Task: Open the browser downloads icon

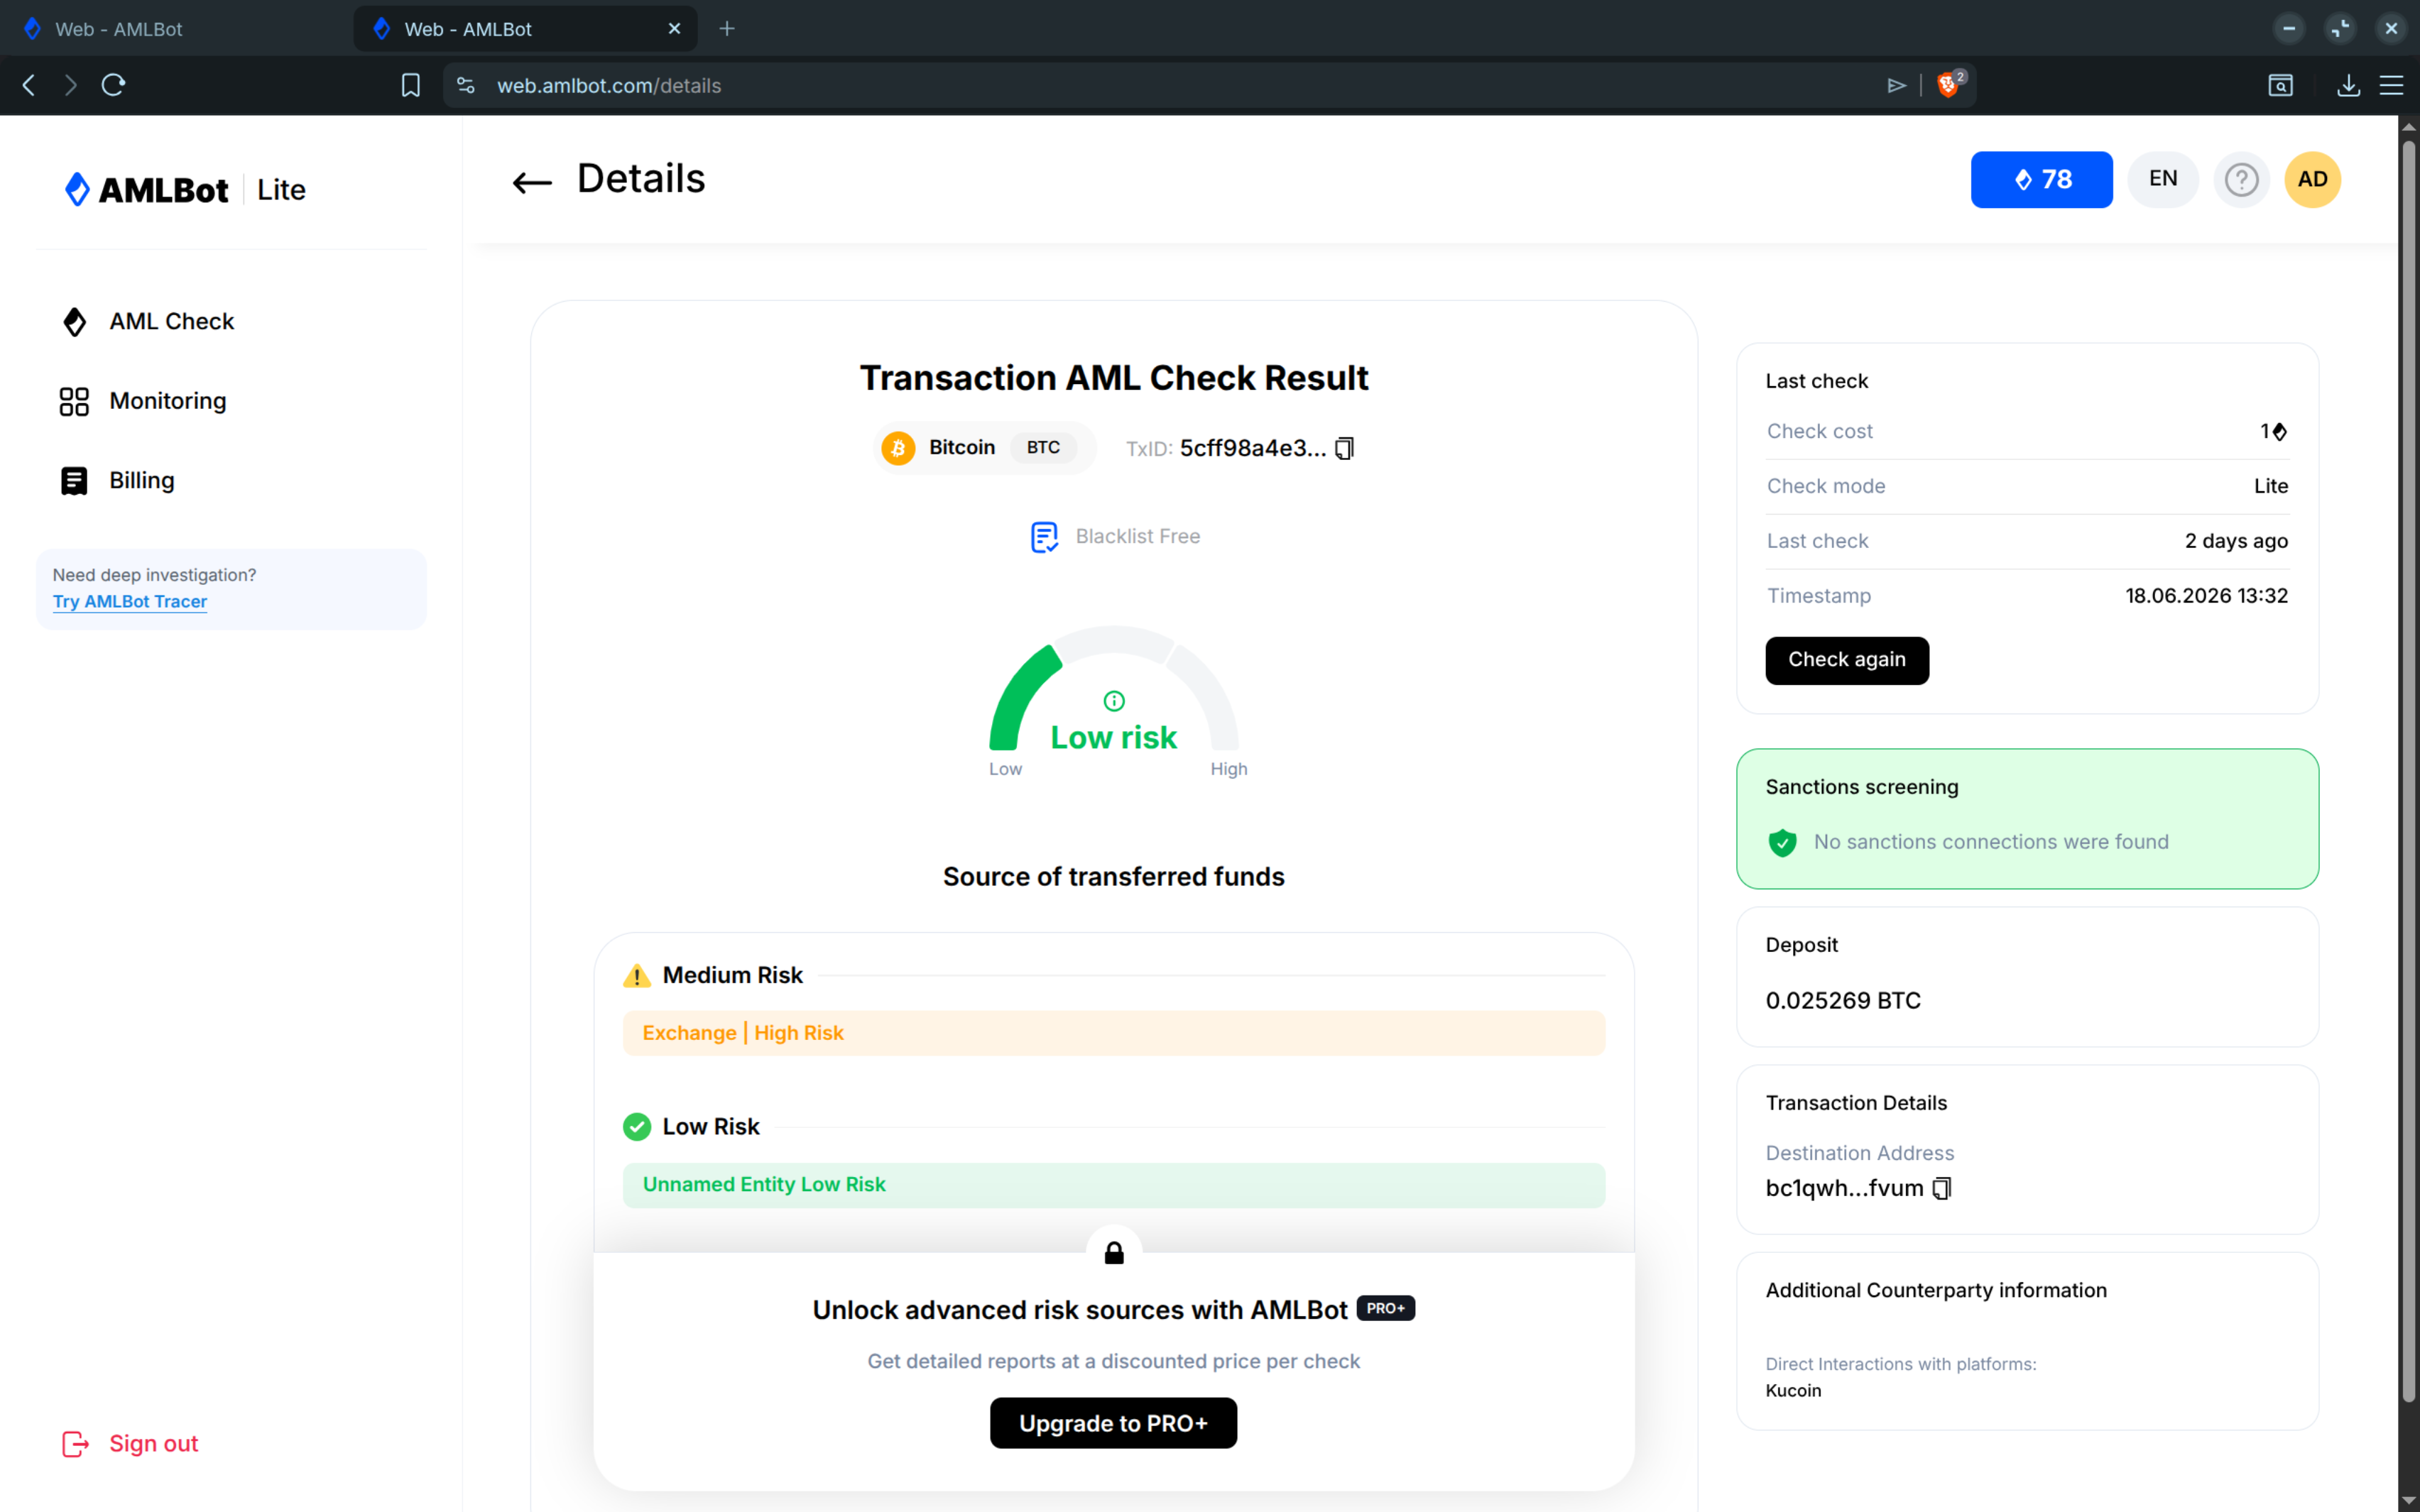Action: 2348,85
